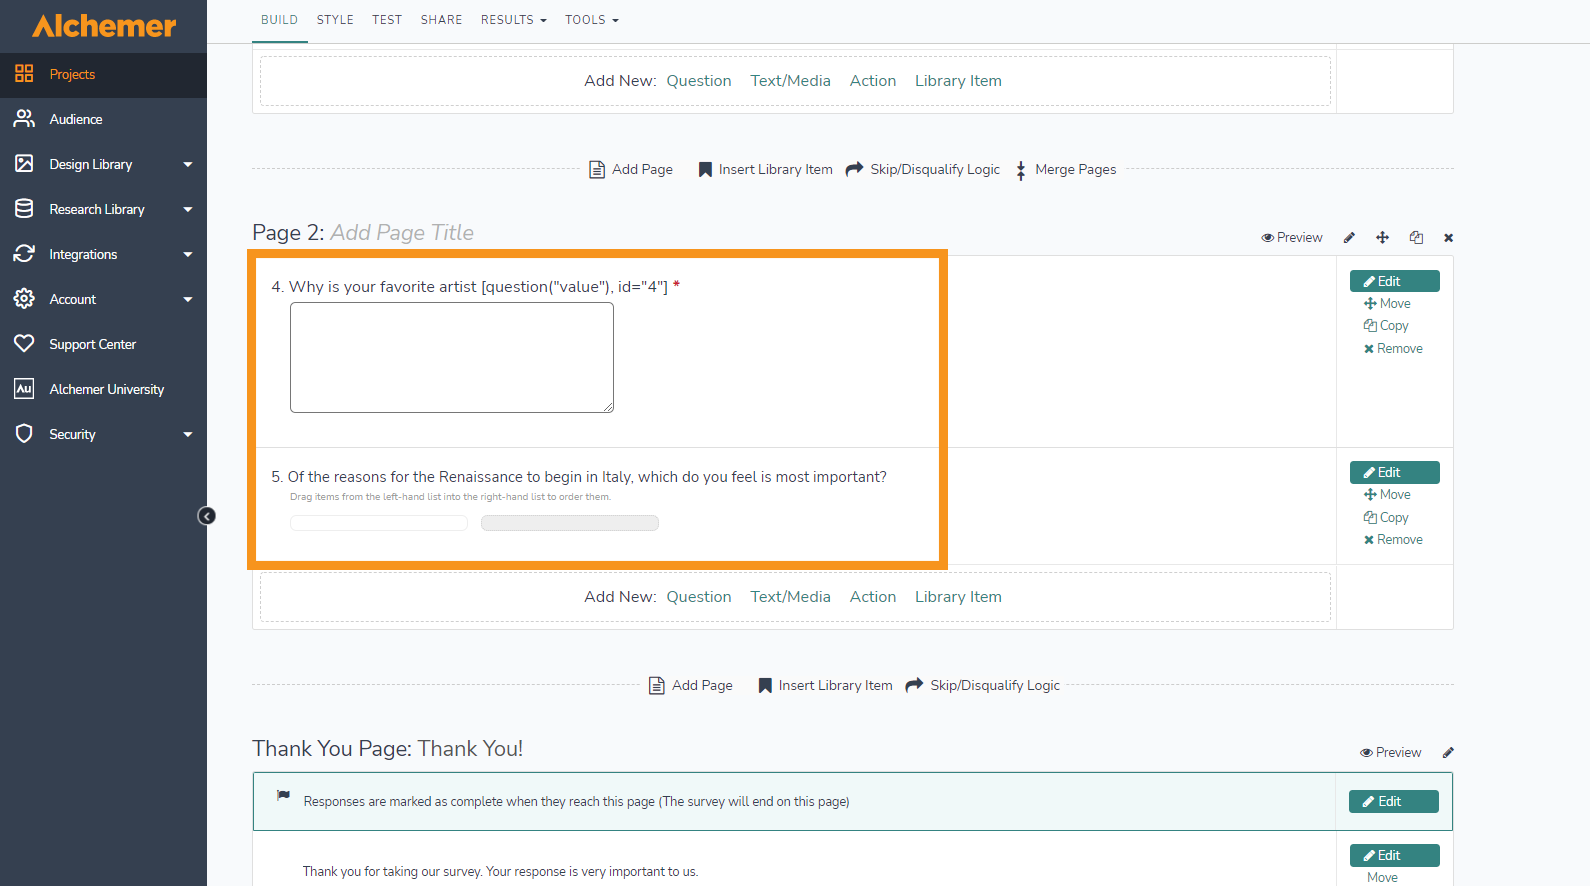Click the Thank You Page pencil icon
This screenshot has width=1590, height=886.
[1448, 753]
